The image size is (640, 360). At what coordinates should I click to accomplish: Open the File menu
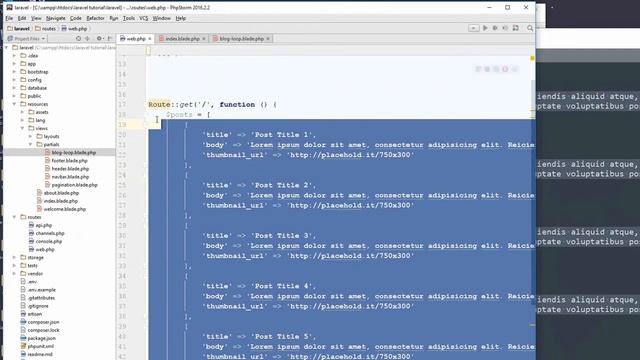click(x=9, y=18)
